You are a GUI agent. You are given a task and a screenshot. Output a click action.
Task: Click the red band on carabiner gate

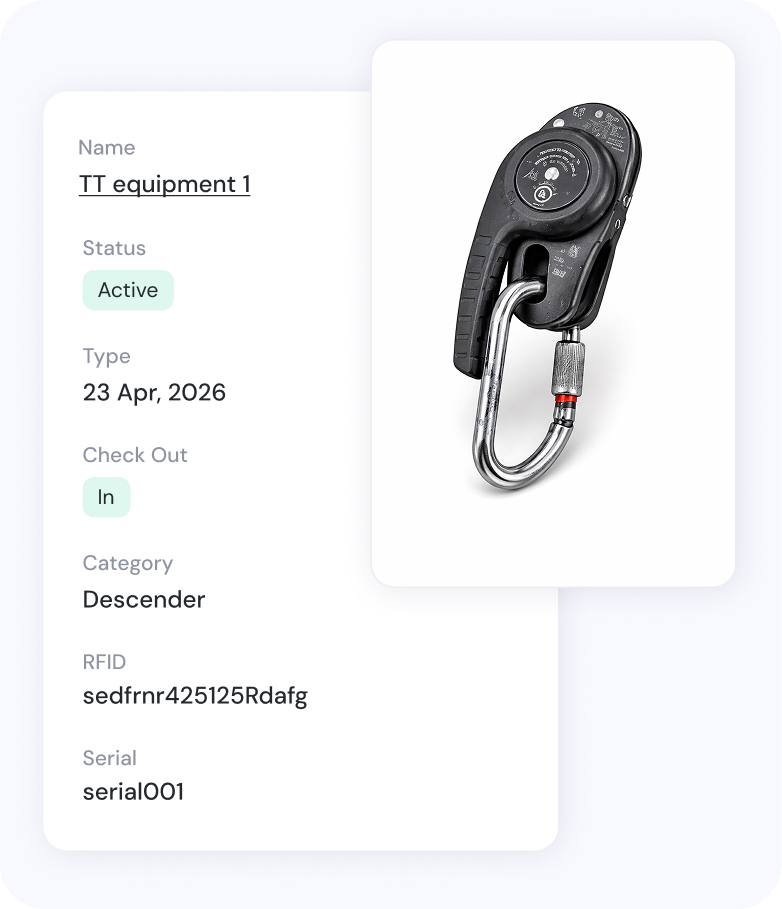pos(566,398)
